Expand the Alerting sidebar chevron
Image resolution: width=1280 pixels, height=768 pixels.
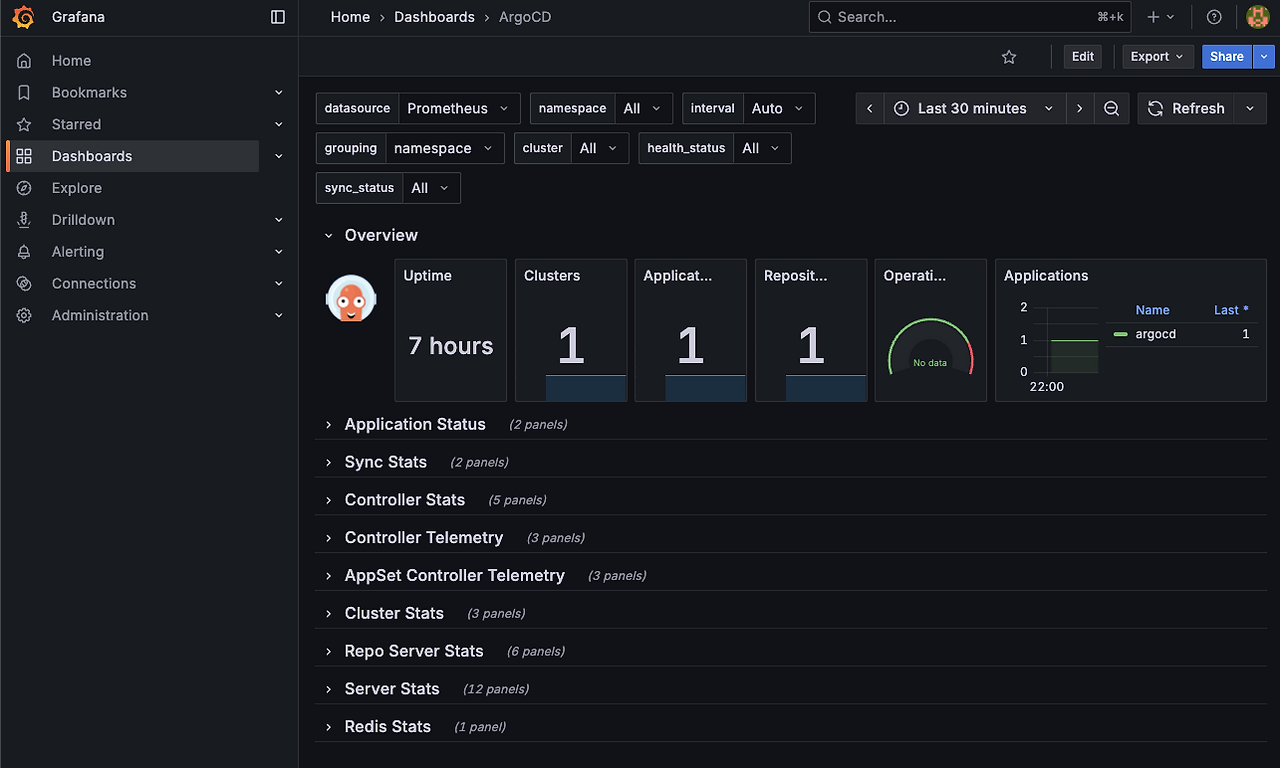pos(279,252)
